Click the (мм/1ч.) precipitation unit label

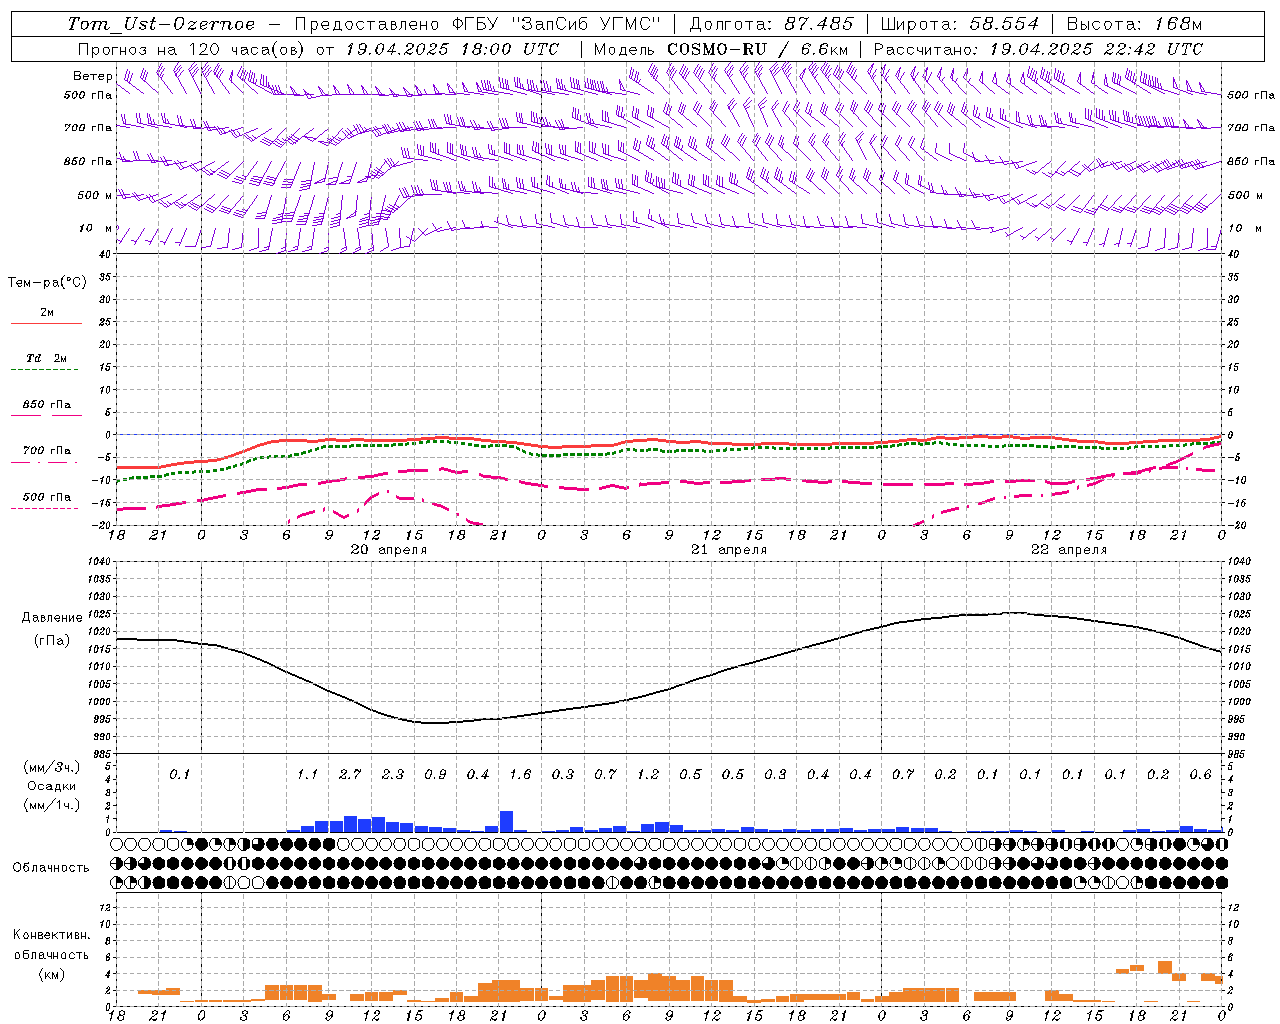pos(52,805)
